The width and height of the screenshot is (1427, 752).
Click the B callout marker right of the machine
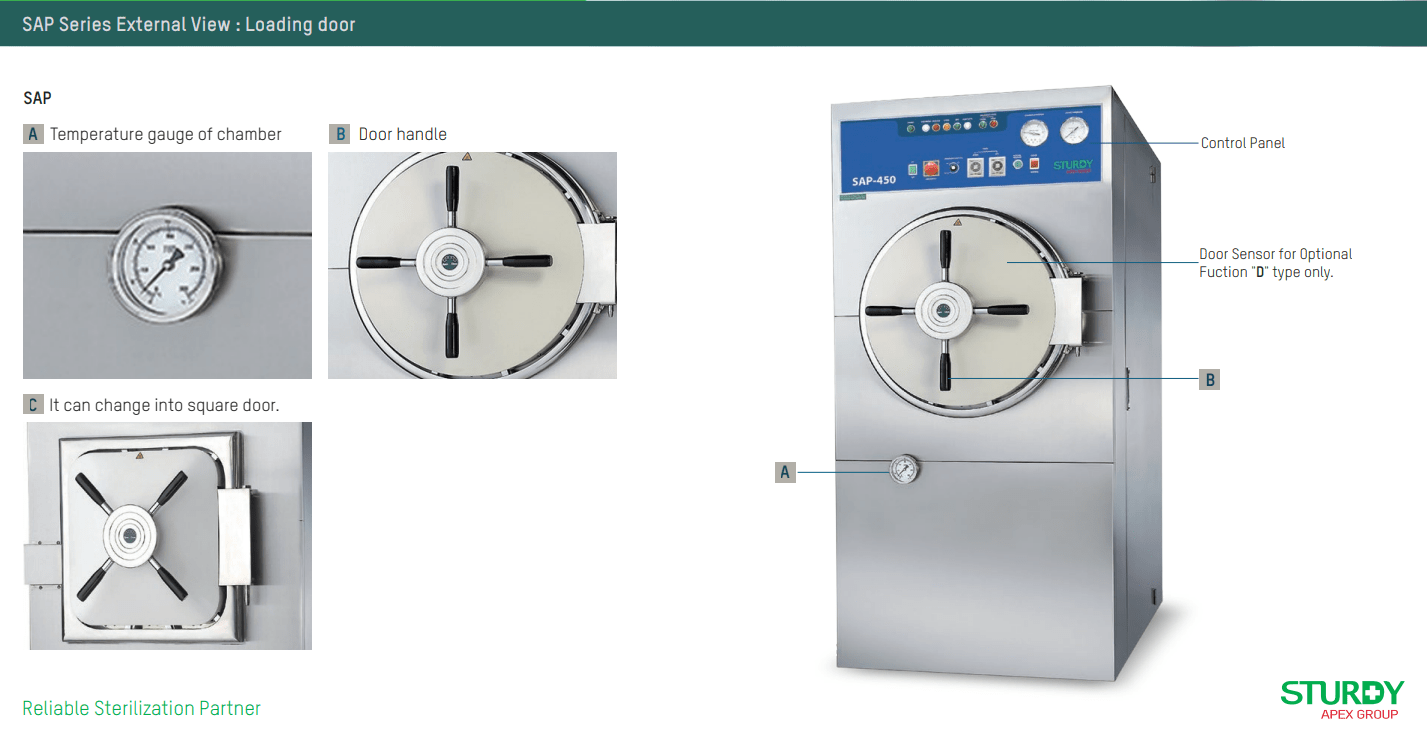pos(1210,380)
